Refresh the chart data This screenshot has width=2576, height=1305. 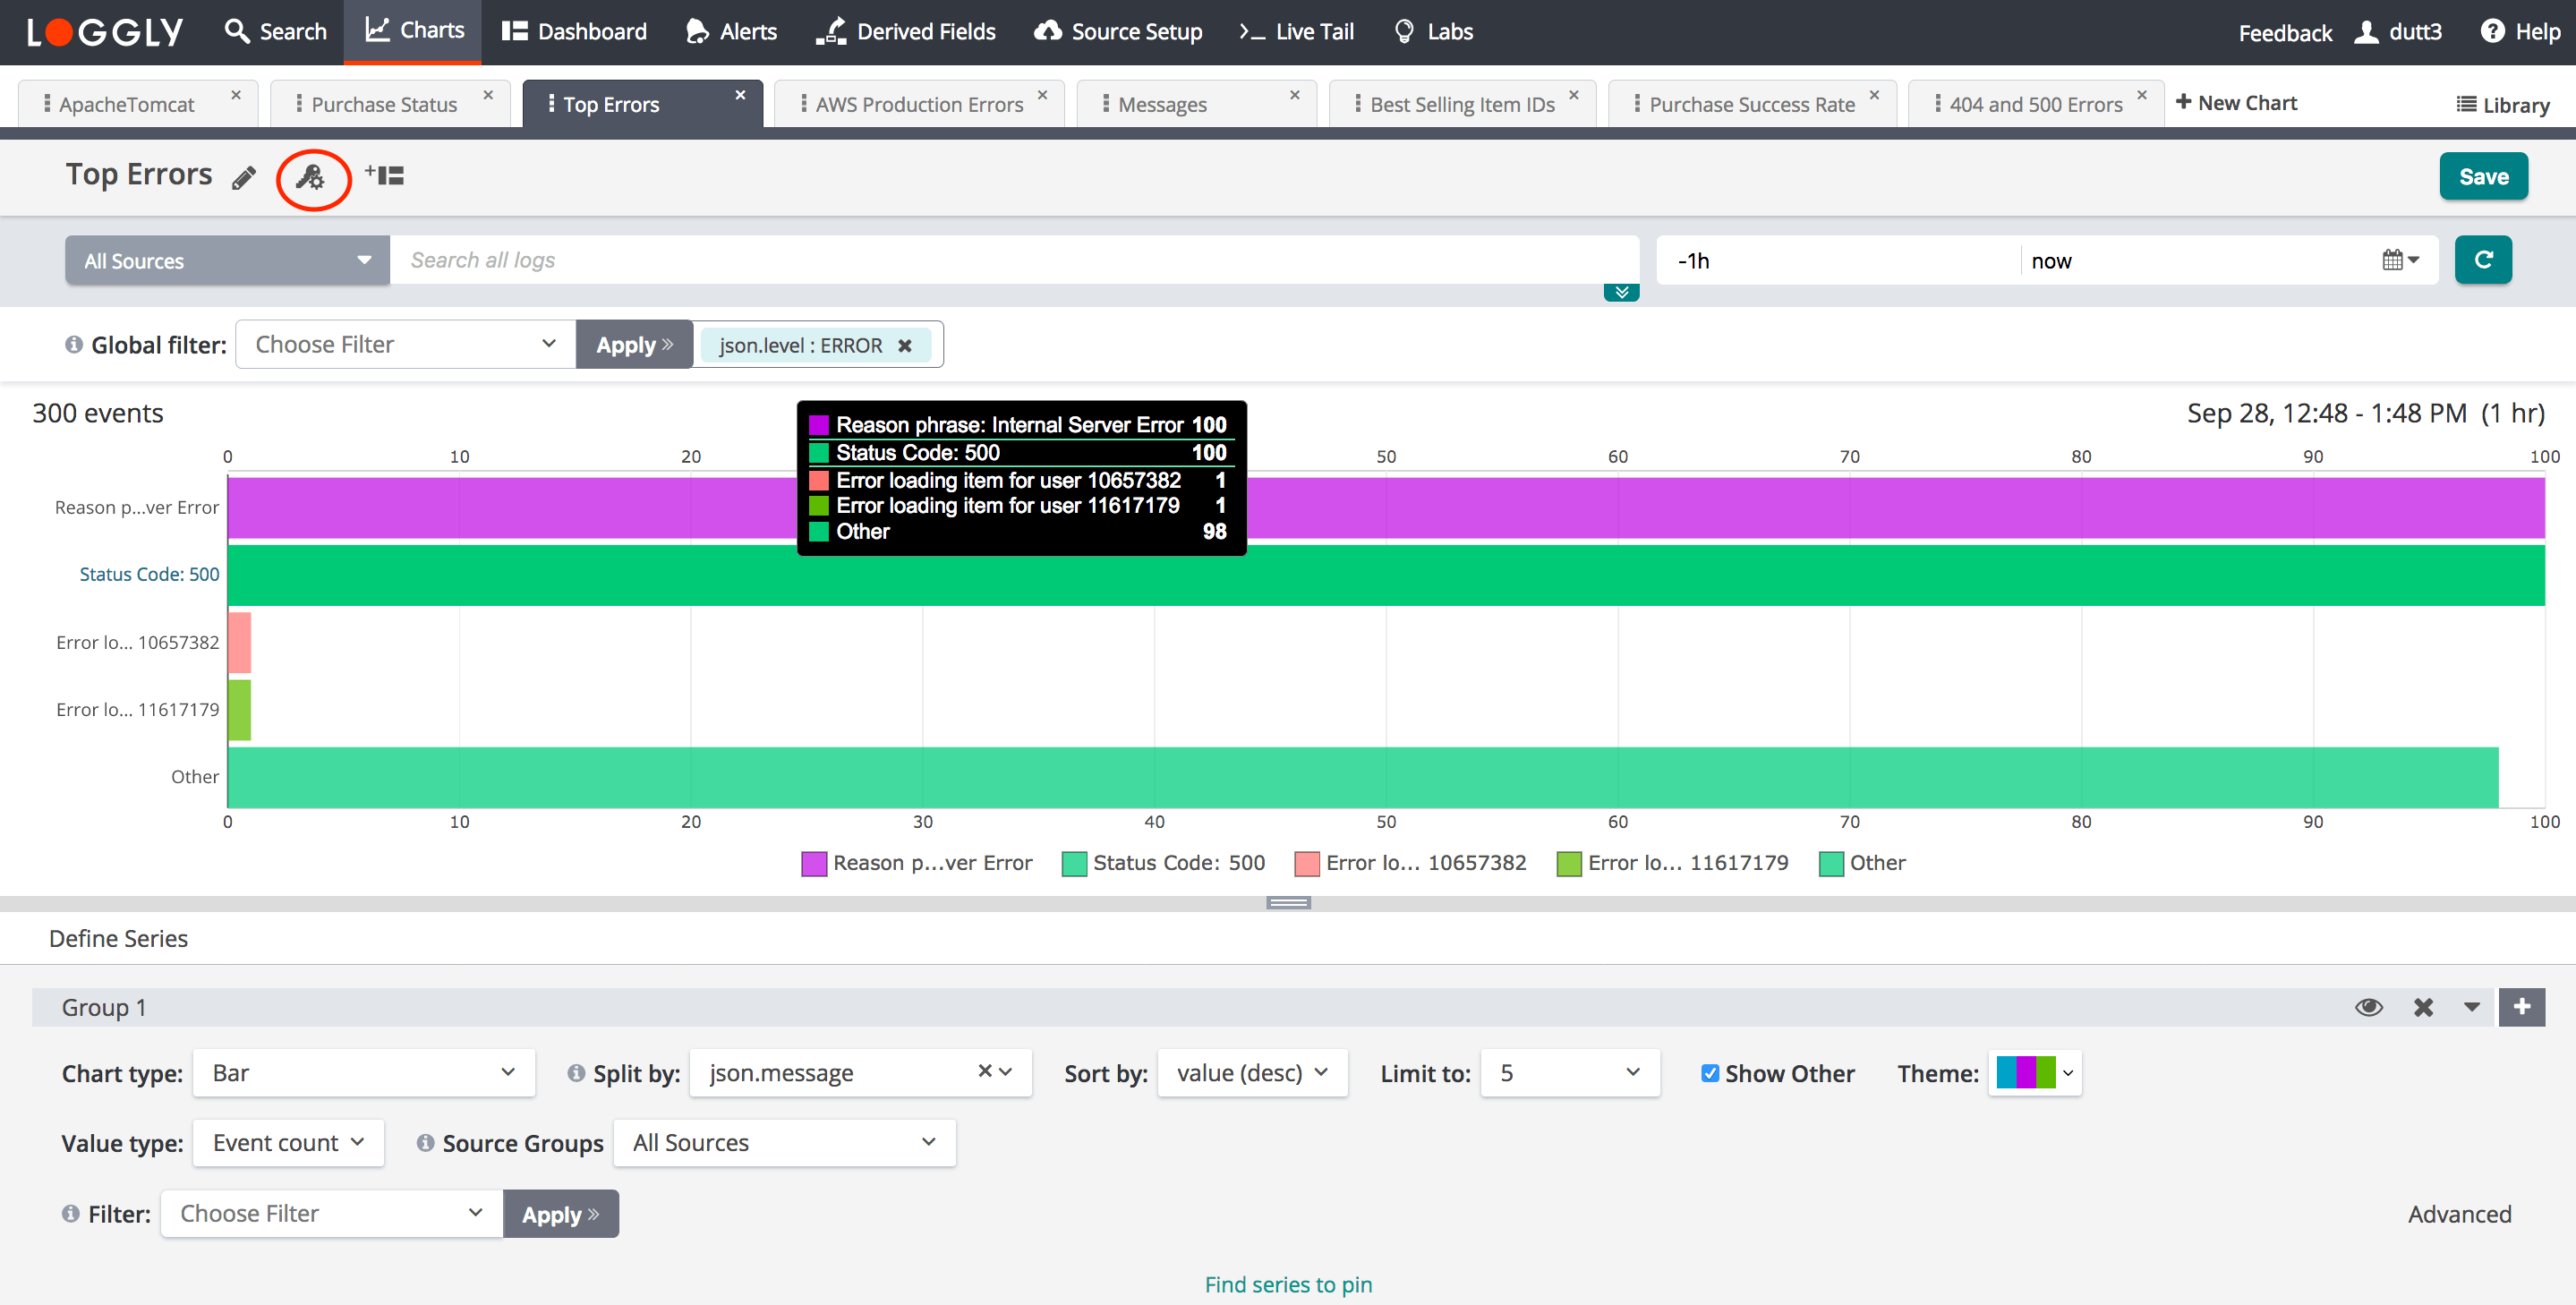pos(2484,260)
